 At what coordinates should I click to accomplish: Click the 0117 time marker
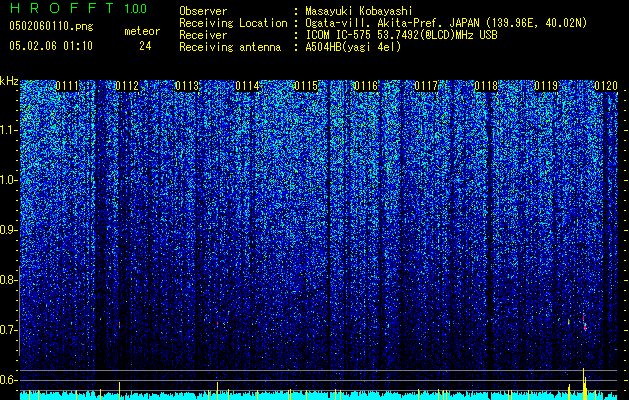pyautogui.click(x=426, y=86)
